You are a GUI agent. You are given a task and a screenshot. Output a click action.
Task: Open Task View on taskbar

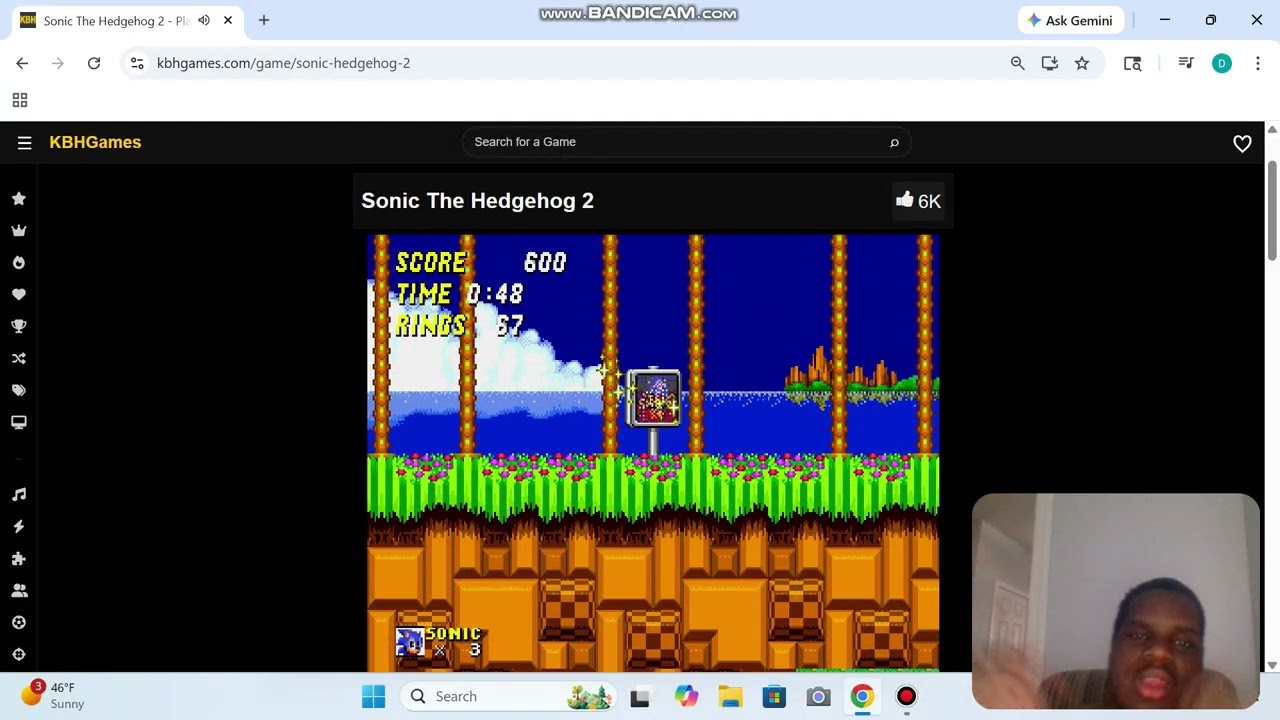pos(640,697)
